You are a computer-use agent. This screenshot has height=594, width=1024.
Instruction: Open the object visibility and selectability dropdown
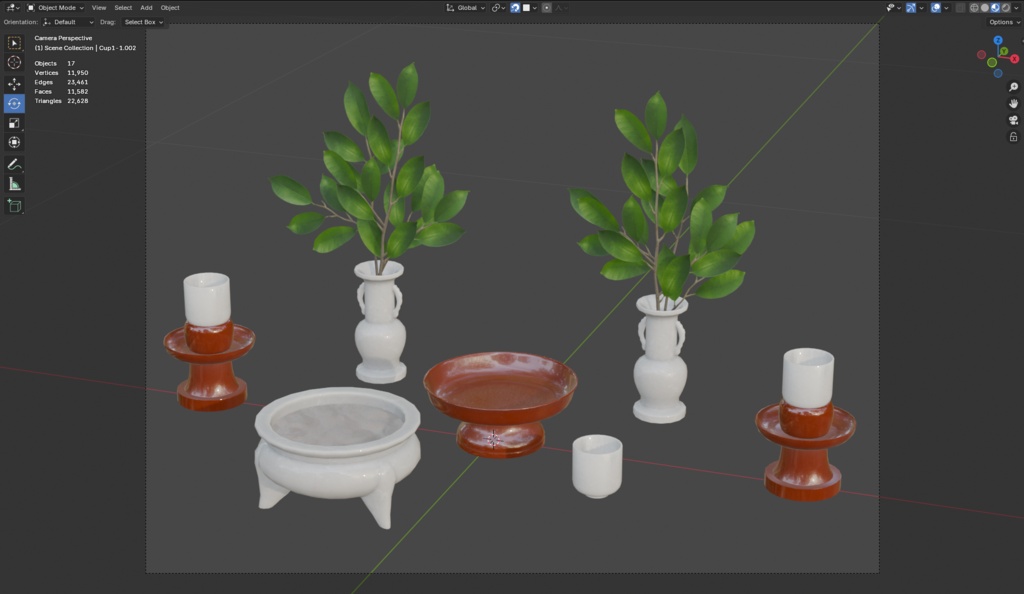894,8
